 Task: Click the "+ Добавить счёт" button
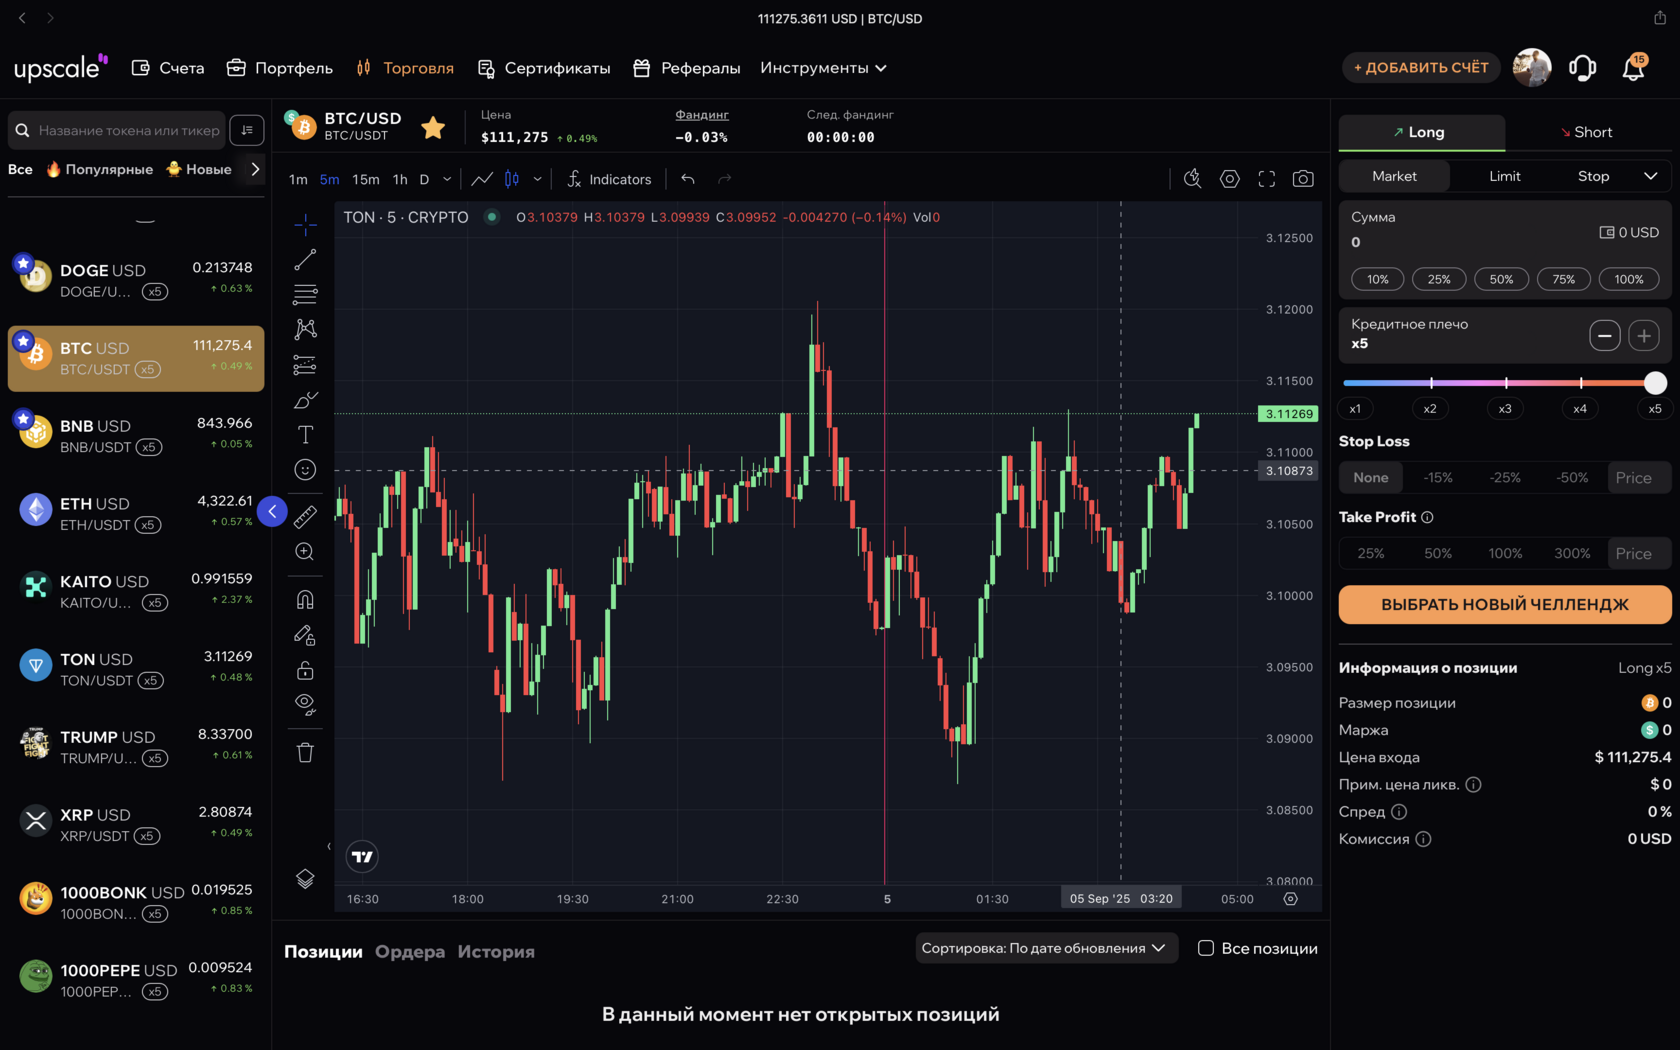point(1421,68)
